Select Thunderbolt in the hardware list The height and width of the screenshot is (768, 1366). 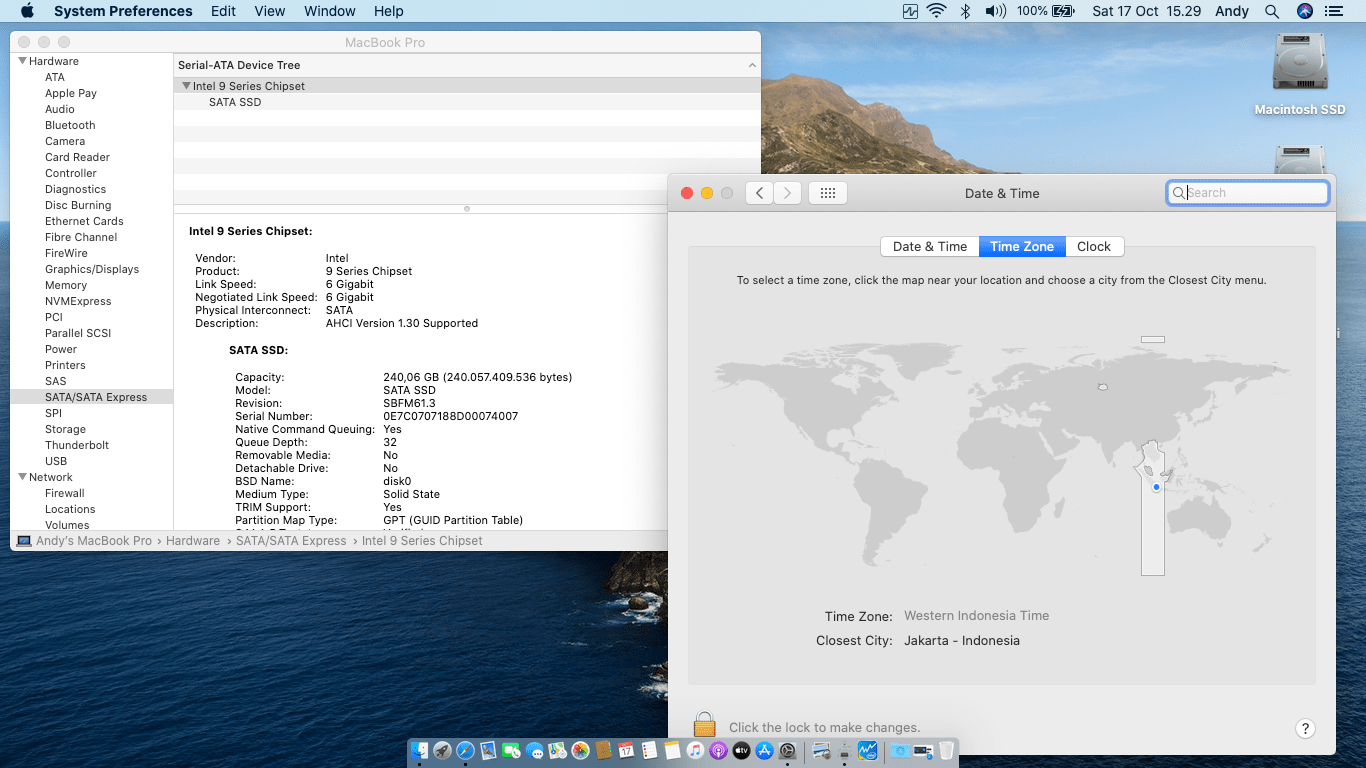[x=77, y=445]
